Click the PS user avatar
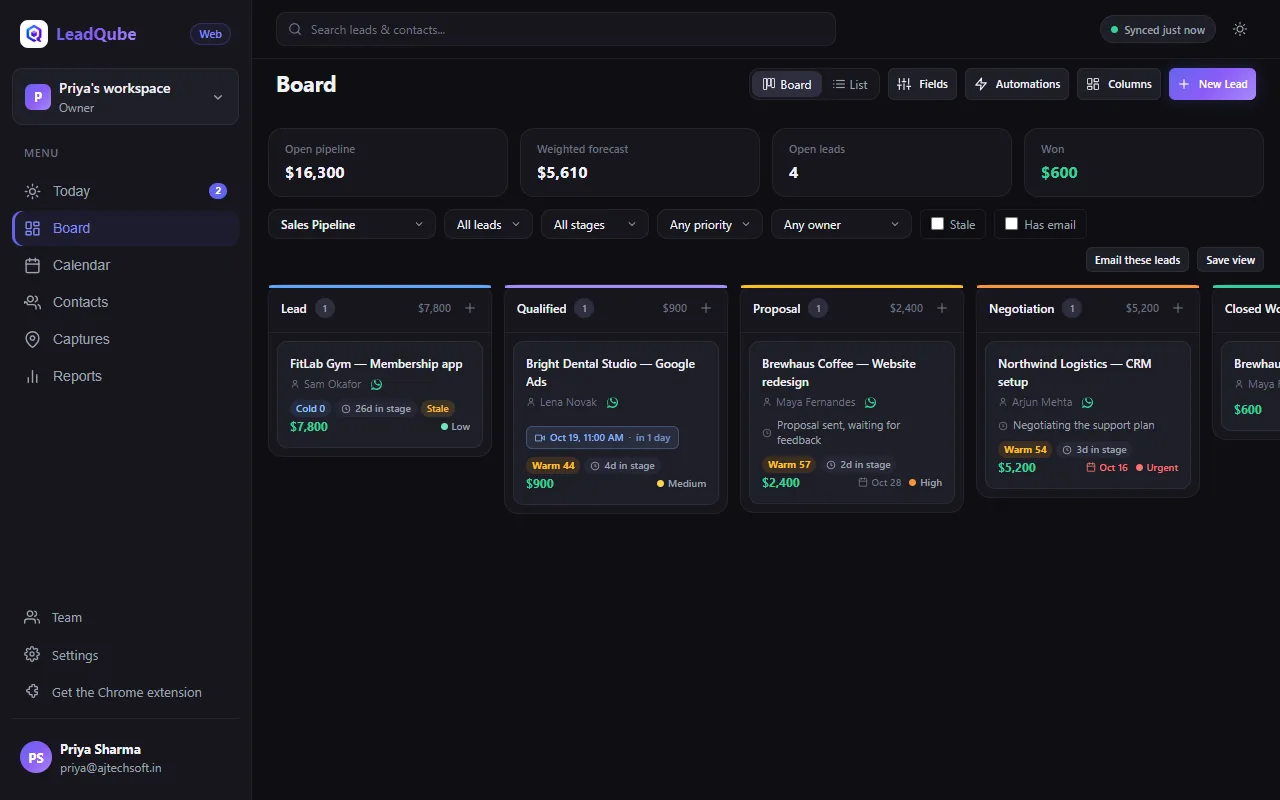The height and width of the screenshot is (800, 1280). pos(36,757)
